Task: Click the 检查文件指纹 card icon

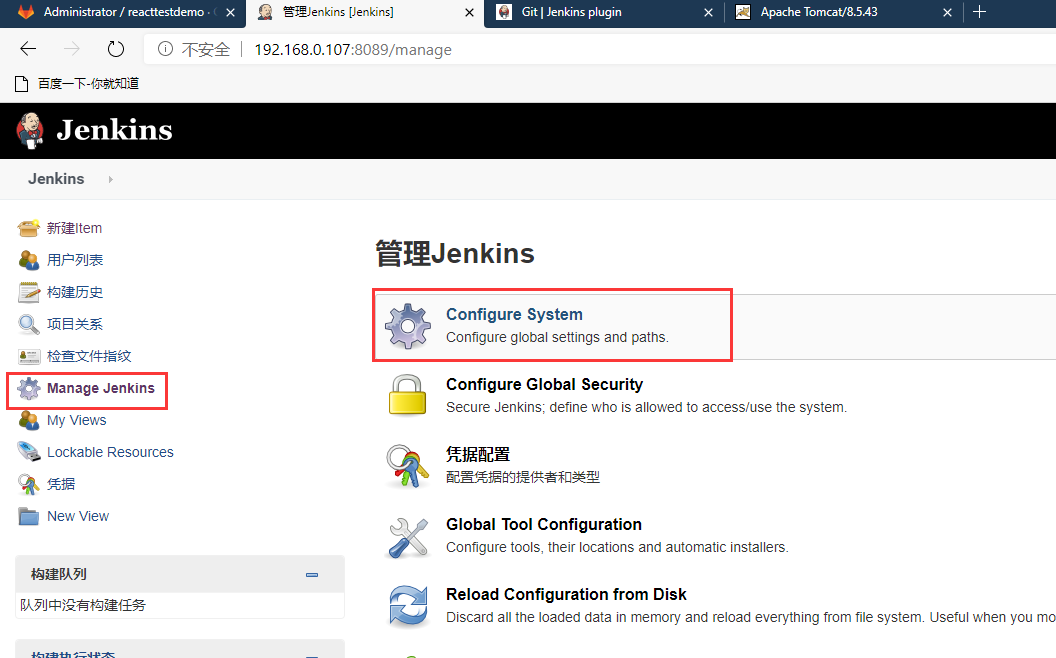Action: click(28, 356)
